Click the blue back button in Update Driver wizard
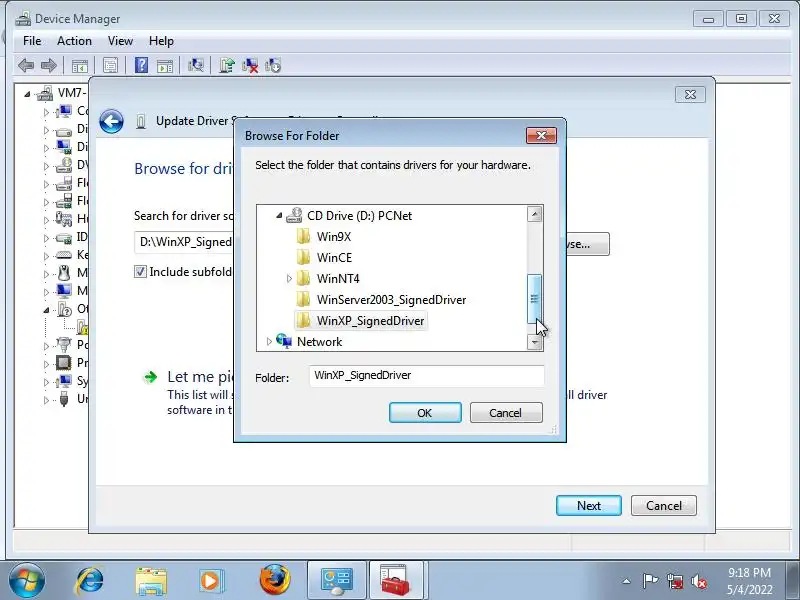 click(x=111, y=122)
